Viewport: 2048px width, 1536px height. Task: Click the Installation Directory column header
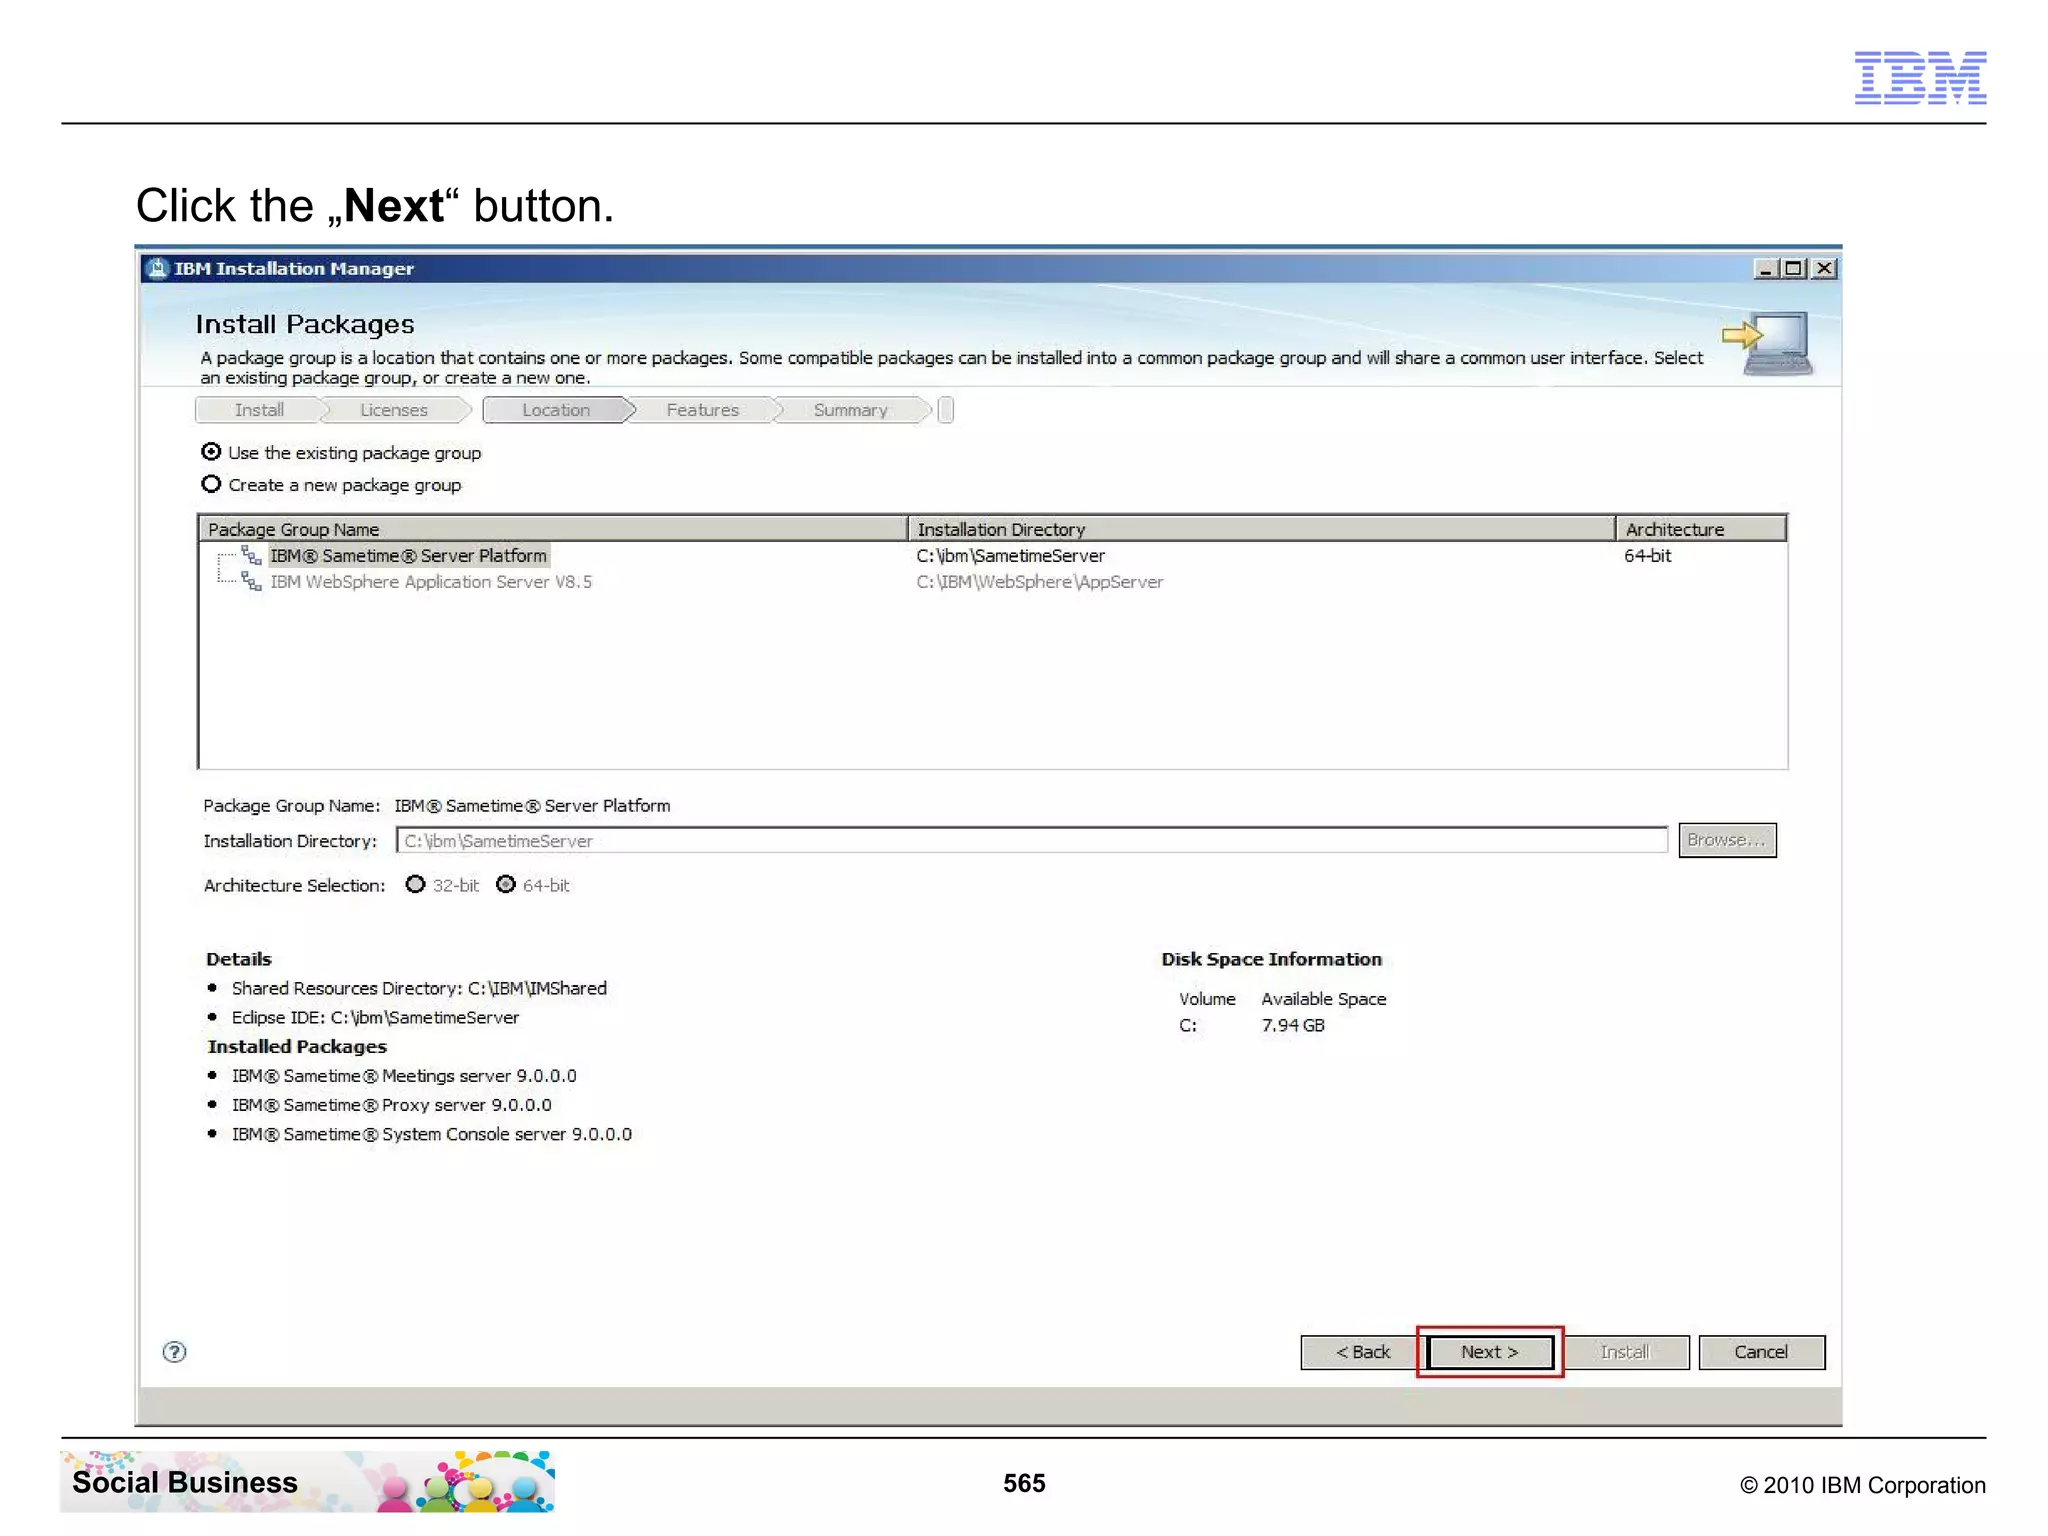pos(1262,529)
